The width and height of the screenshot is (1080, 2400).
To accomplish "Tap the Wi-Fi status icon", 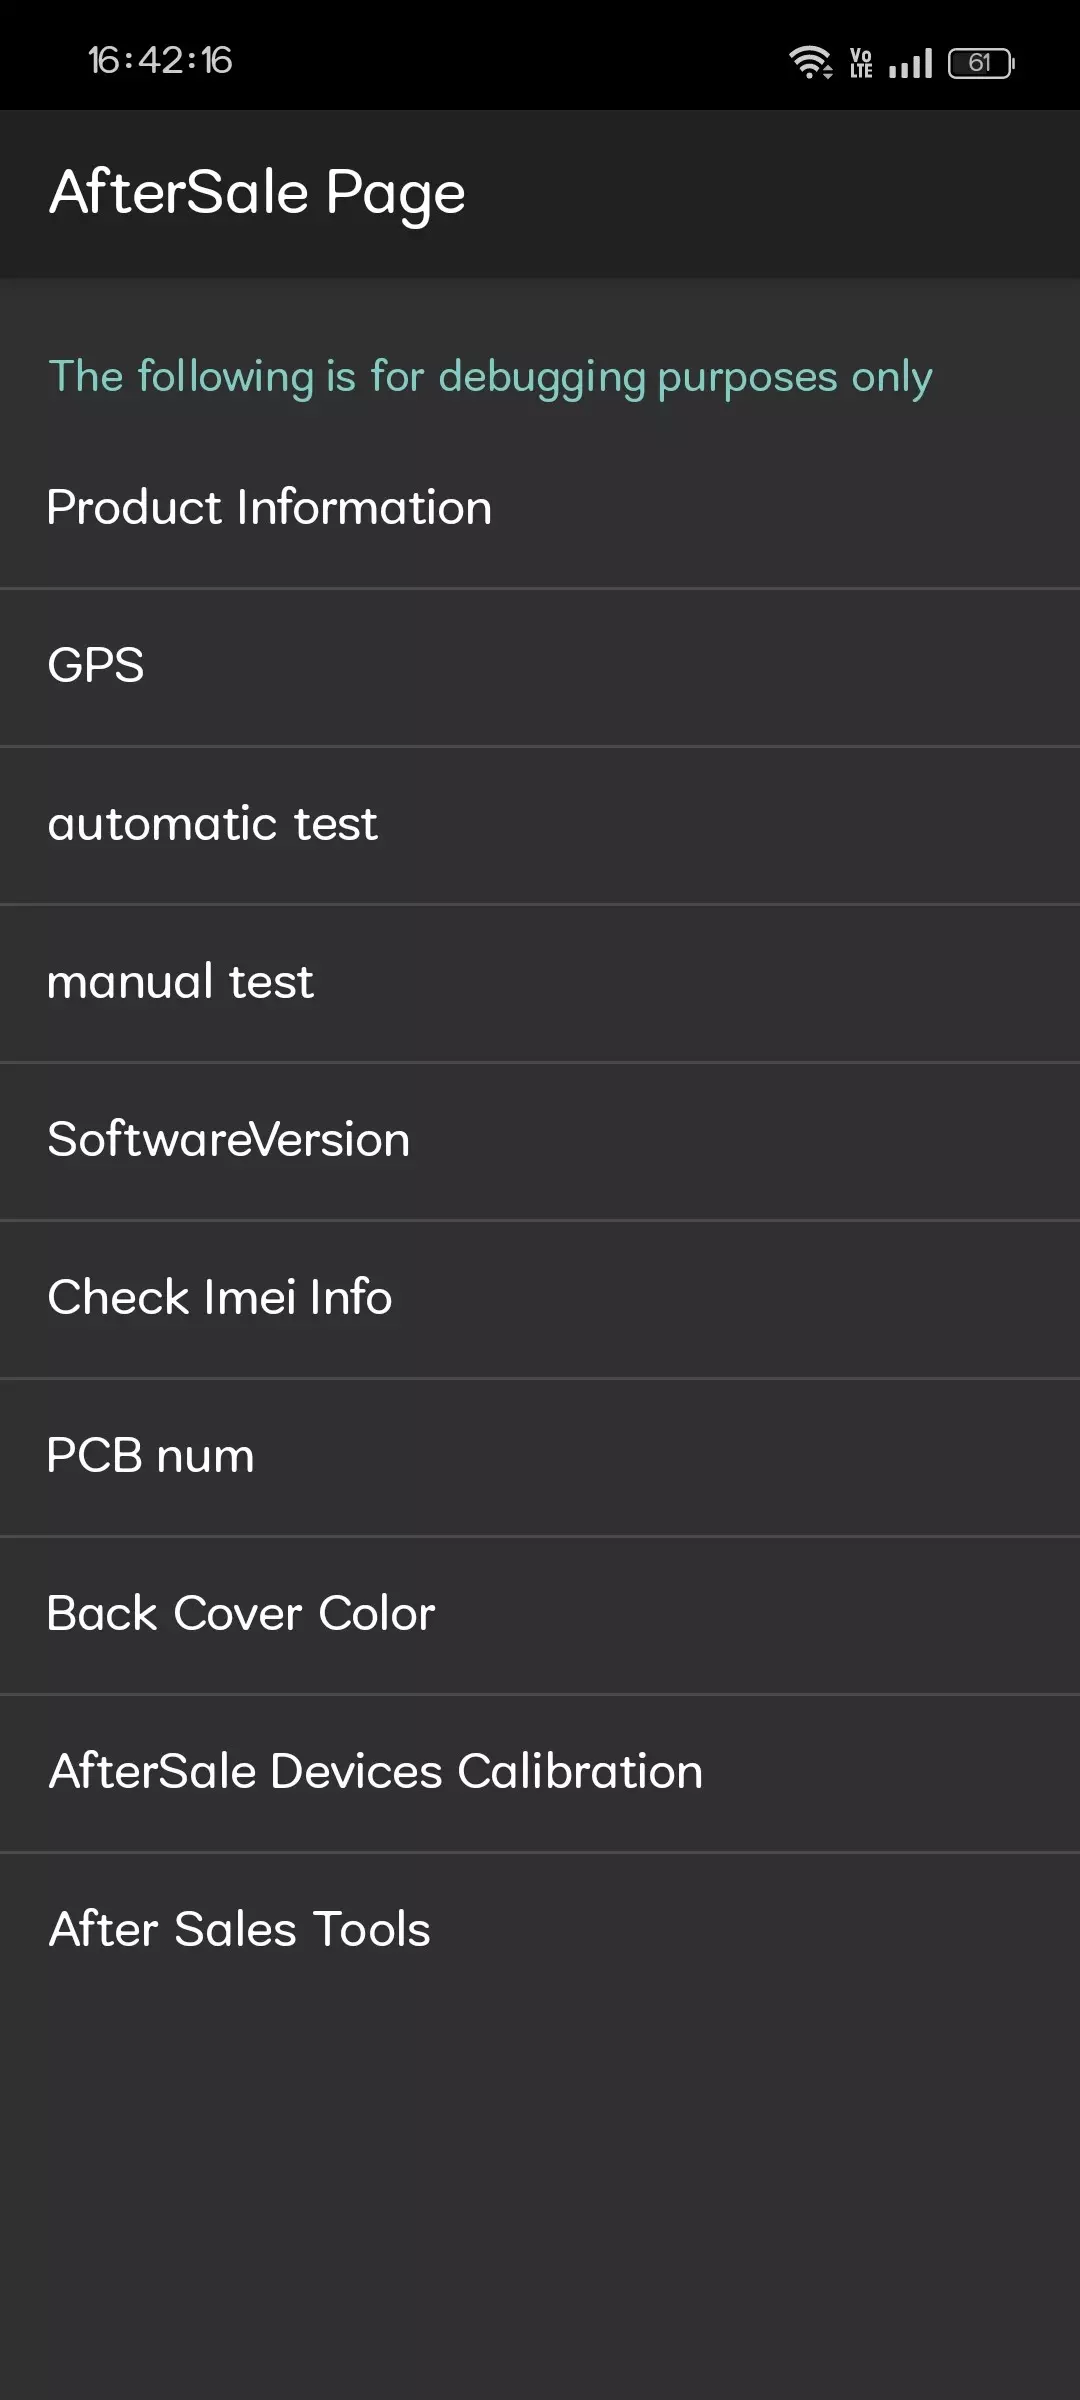I will [x=810, y=62].
